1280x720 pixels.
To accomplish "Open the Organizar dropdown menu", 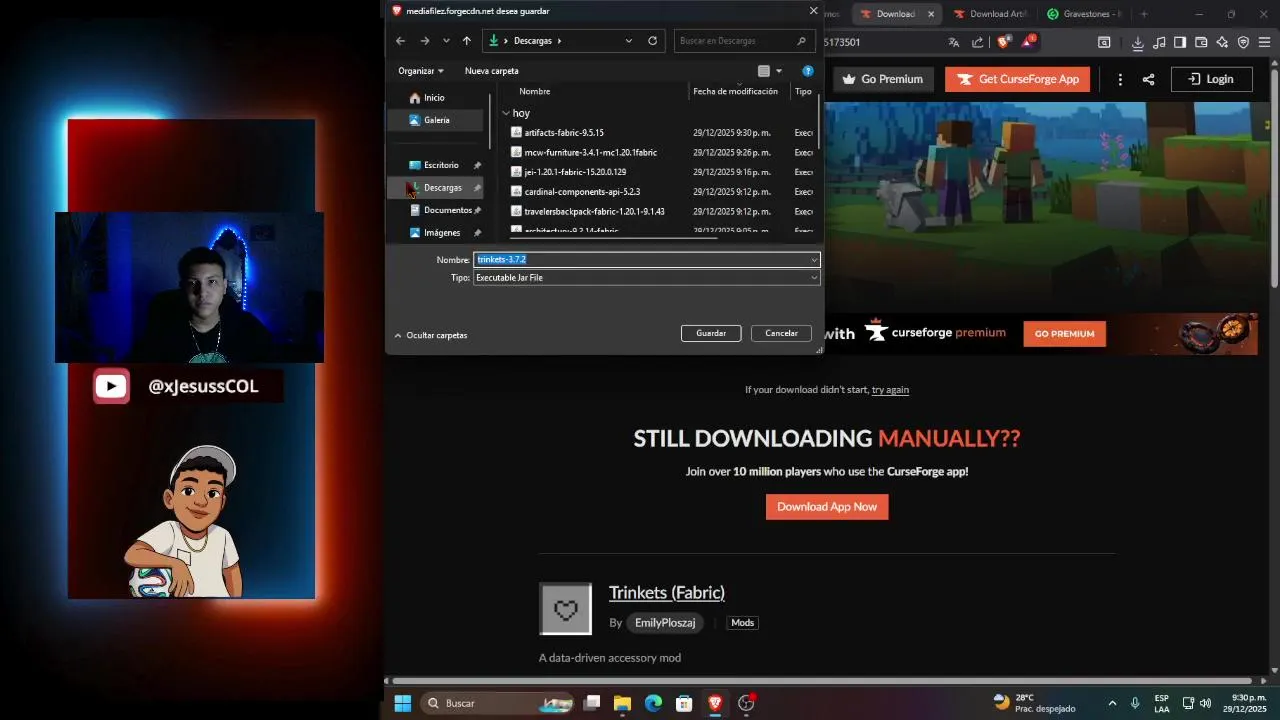I will tap(421, 71).
